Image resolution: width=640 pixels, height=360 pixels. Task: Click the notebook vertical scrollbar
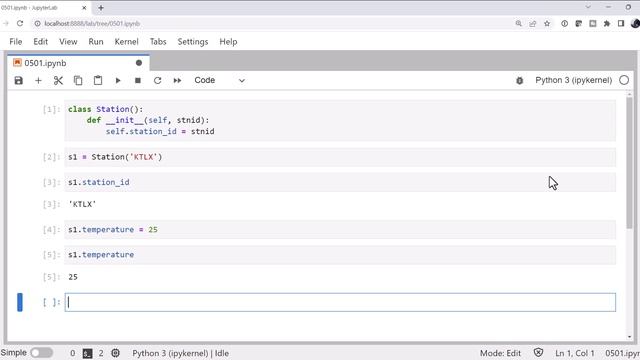click(x=629, y=163)
